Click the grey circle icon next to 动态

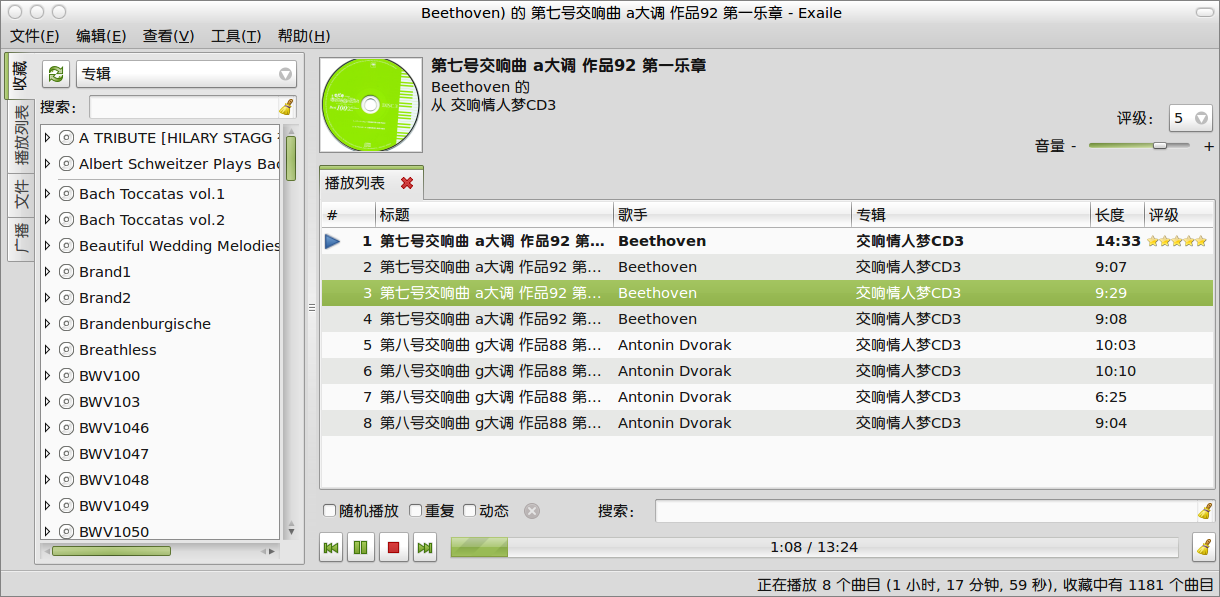point(532,511)
